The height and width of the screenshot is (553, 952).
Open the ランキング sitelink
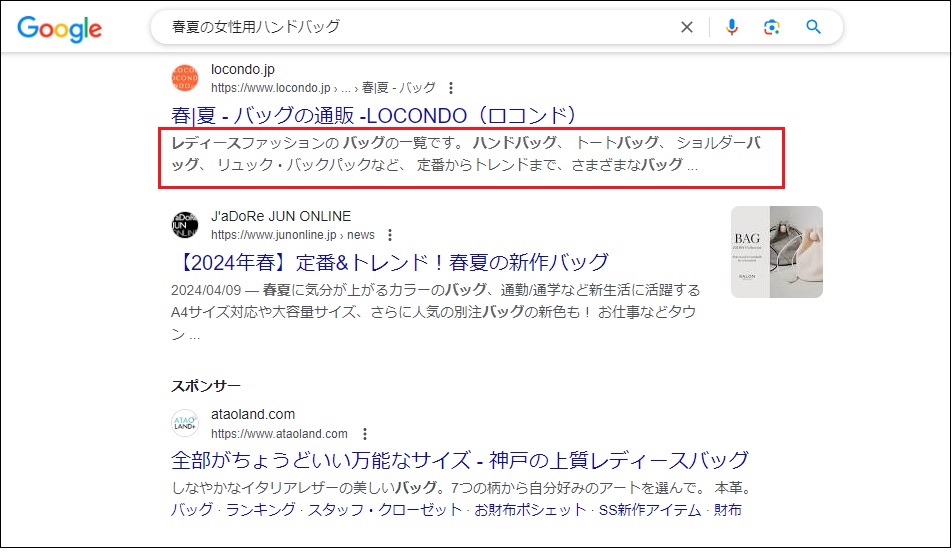[260, 510]
